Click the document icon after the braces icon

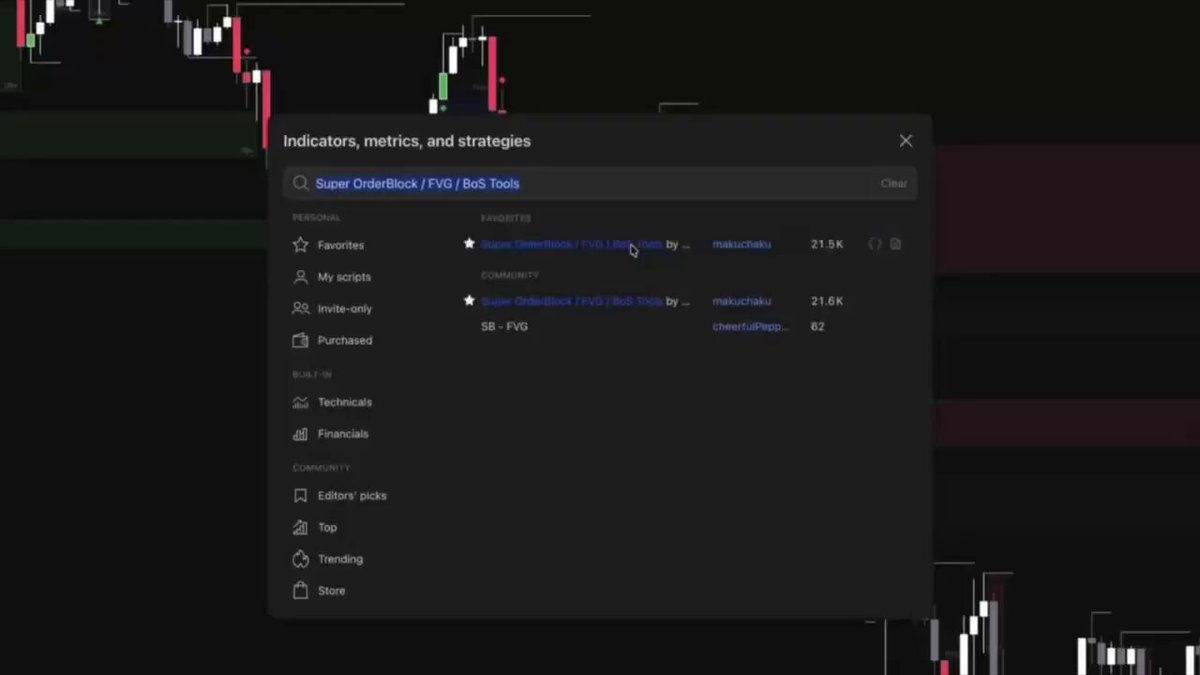pos(896,244)
